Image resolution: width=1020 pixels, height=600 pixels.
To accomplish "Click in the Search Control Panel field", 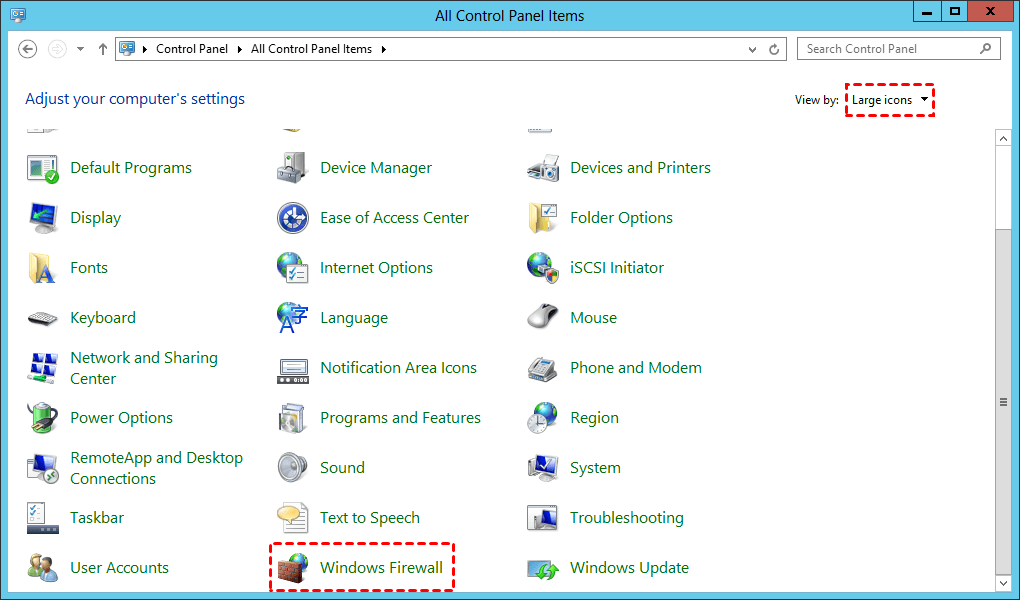I will 888,49.
